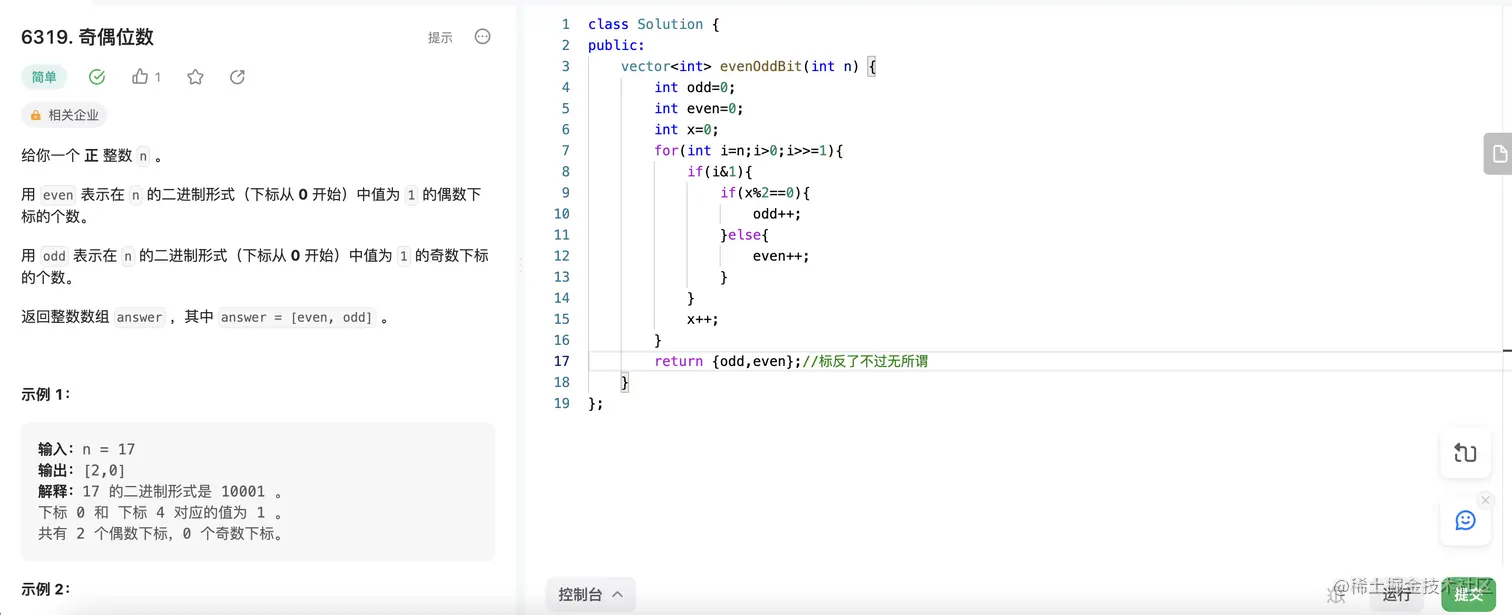Click the 示例 1 heading
Viewport: 1512px width, 615px height.
click(x=46, y=394)
